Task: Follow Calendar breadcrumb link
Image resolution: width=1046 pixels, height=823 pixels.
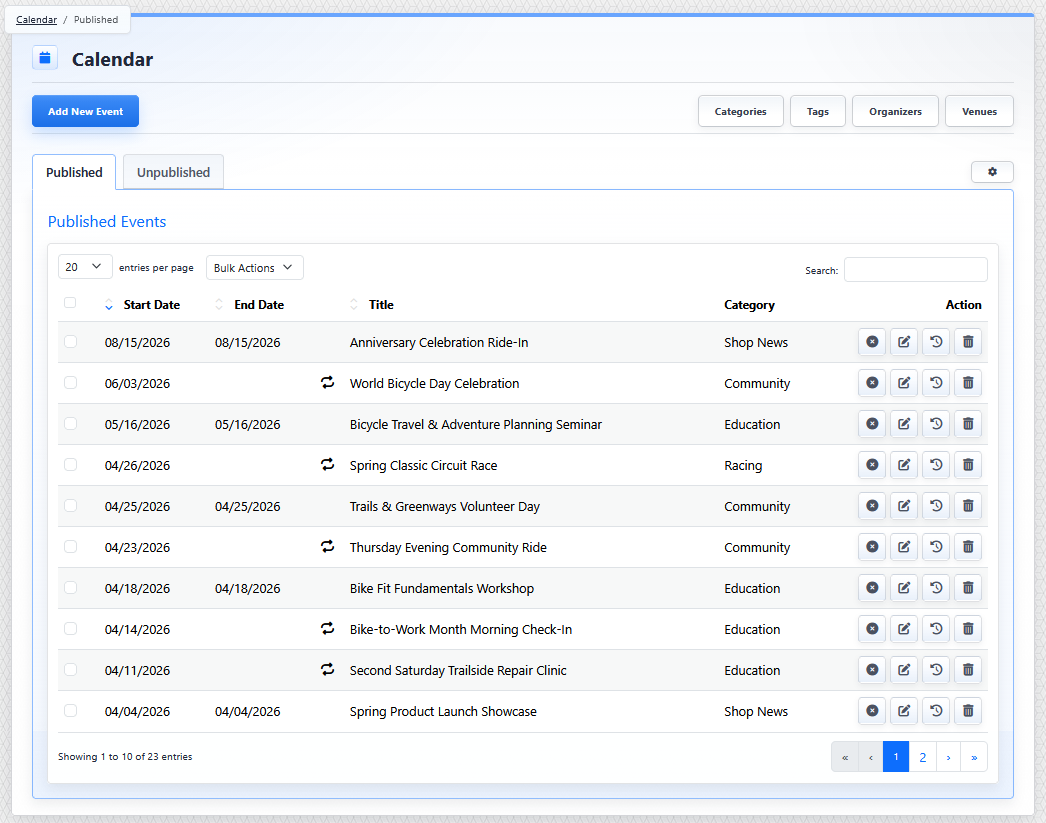Action: (x=37, y=19)
